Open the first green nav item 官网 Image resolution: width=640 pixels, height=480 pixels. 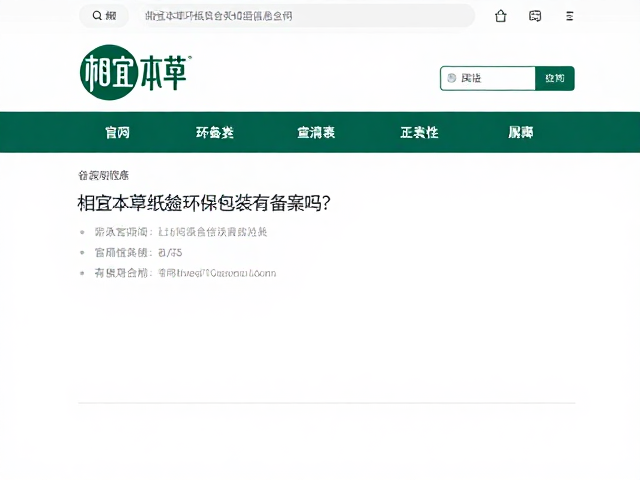[117, 133]
